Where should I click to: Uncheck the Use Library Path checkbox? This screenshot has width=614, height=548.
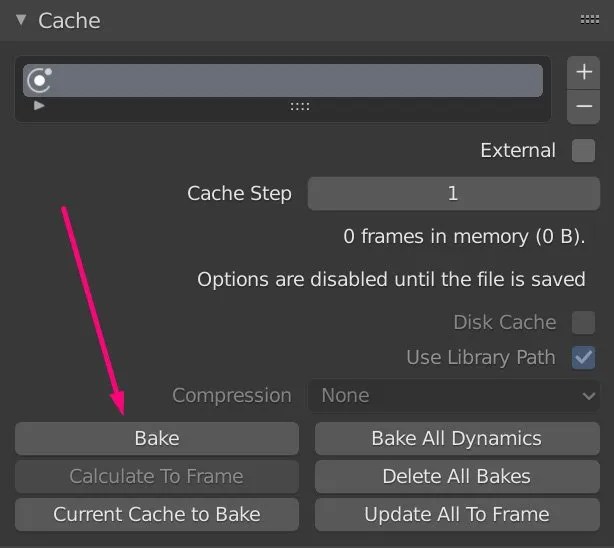(583, 357)
